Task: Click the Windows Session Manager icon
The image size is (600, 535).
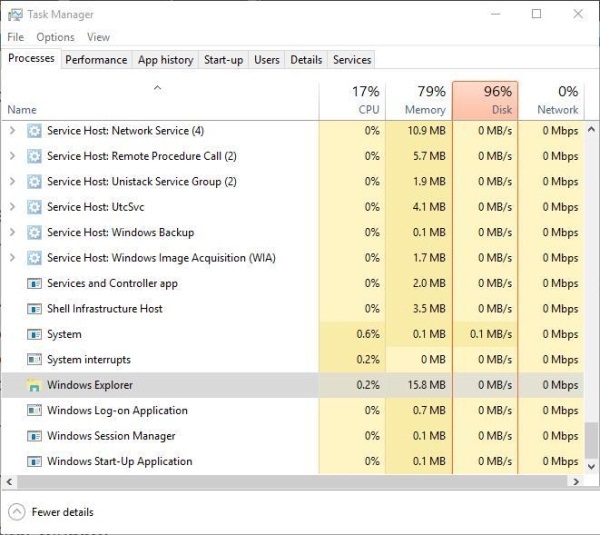Action: (x=34, y=436)
